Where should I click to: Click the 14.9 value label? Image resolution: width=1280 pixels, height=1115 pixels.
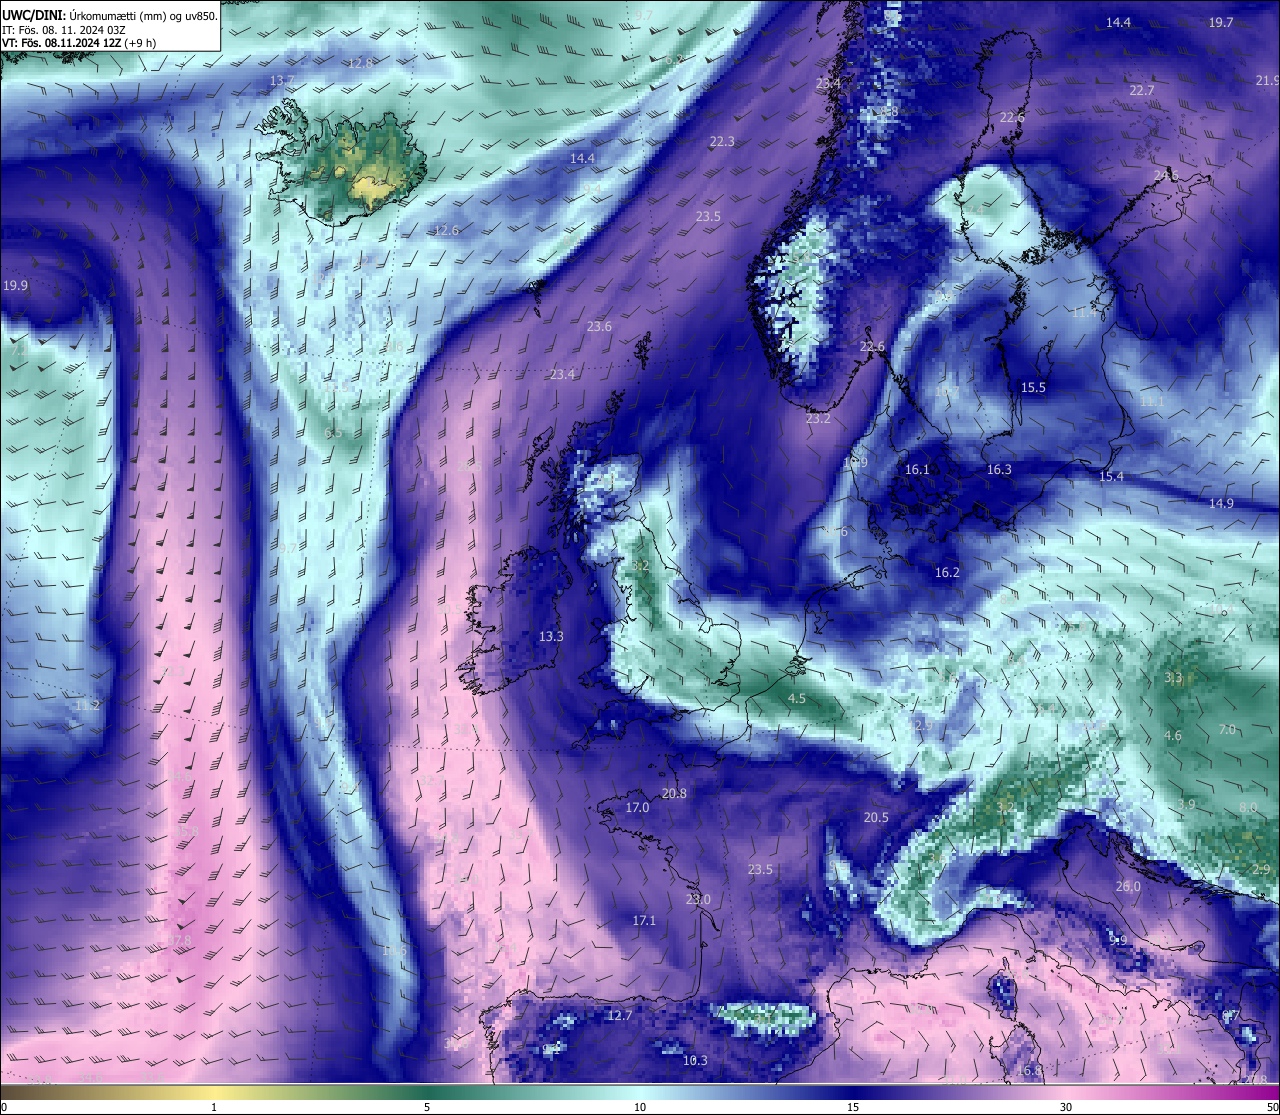1221,503
